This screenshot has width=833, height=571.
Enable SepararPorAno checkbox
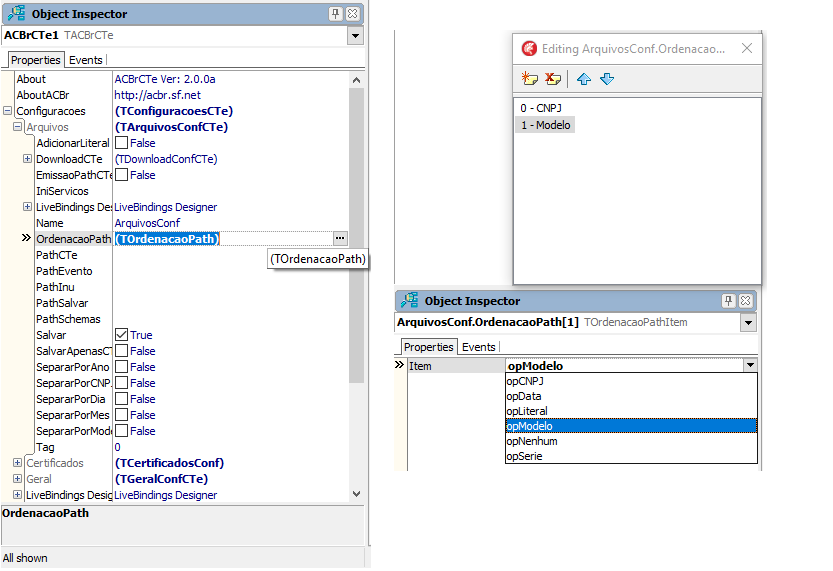[122, 367]
